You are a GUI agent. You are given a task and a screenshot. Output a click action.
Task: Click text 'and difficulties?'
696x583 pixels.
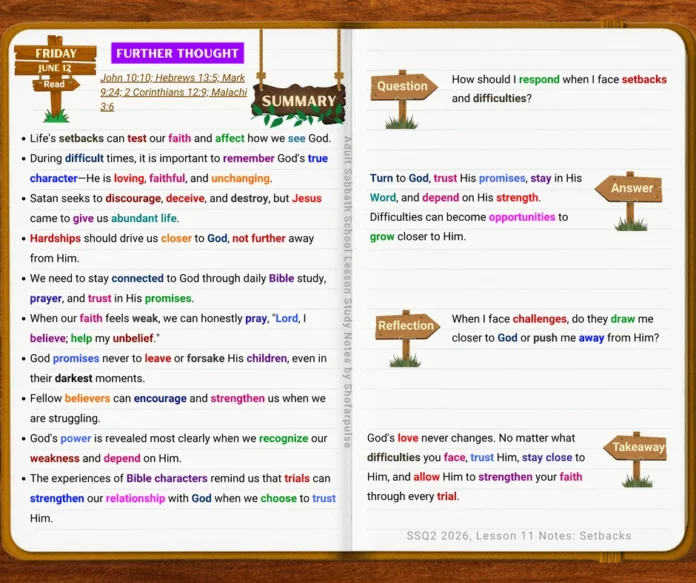[x=492, y=98]
